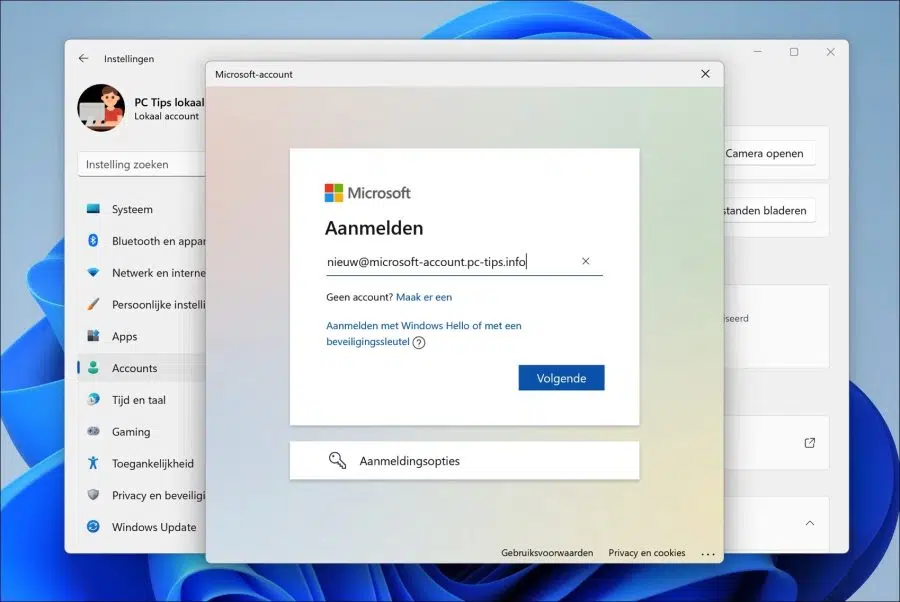The height and width of the screenshot is (602, 900).
Task: Go back with the Instellingen back arrow
Action: [x=84, y=59]
